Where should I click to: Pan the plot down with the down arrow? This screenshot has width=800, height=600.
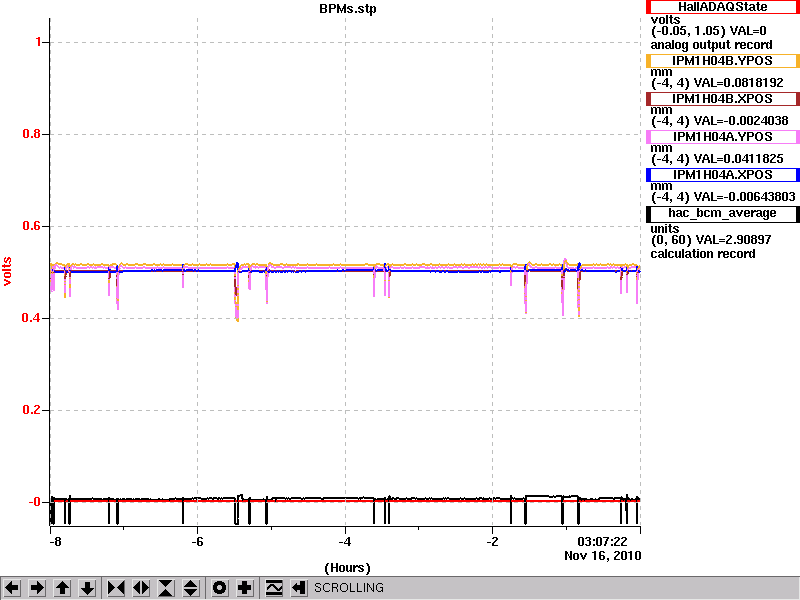pyautogui.click(x=87, y=588)
